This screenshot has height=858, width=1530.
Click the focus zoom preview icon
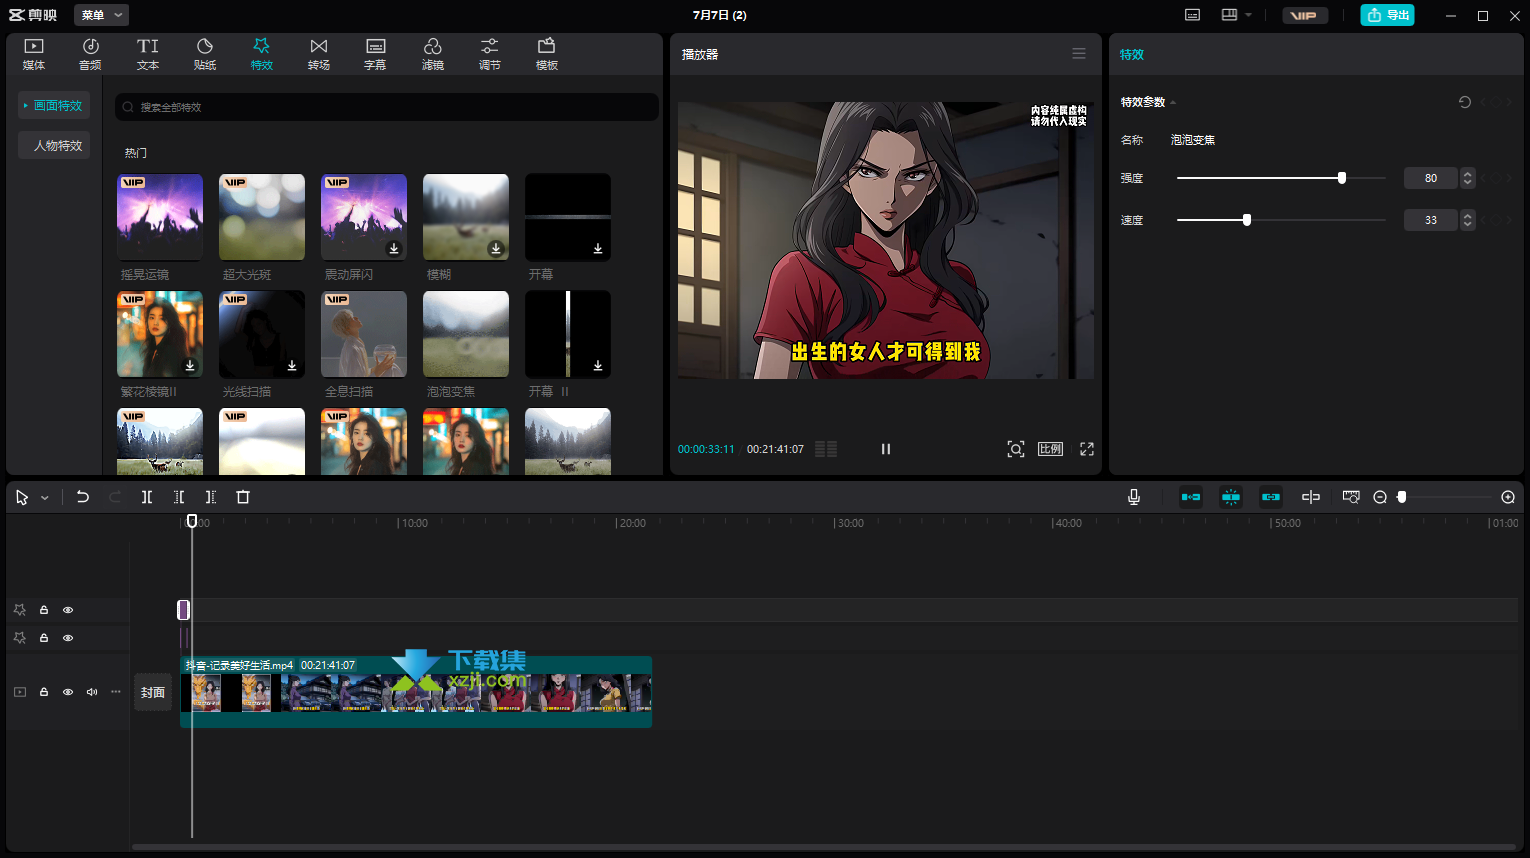coord(1016,449)
